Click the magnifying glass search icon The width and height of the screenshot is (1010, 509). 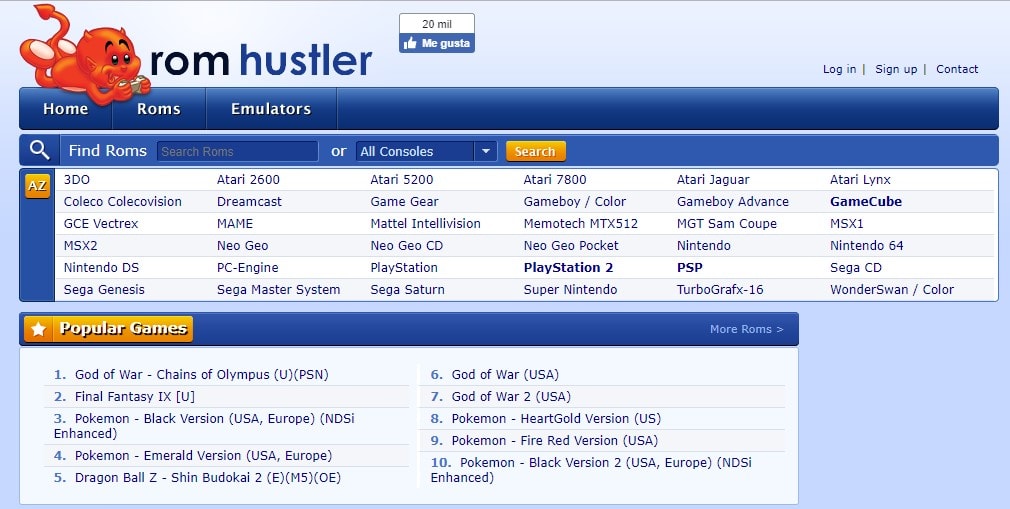(39, 151)
